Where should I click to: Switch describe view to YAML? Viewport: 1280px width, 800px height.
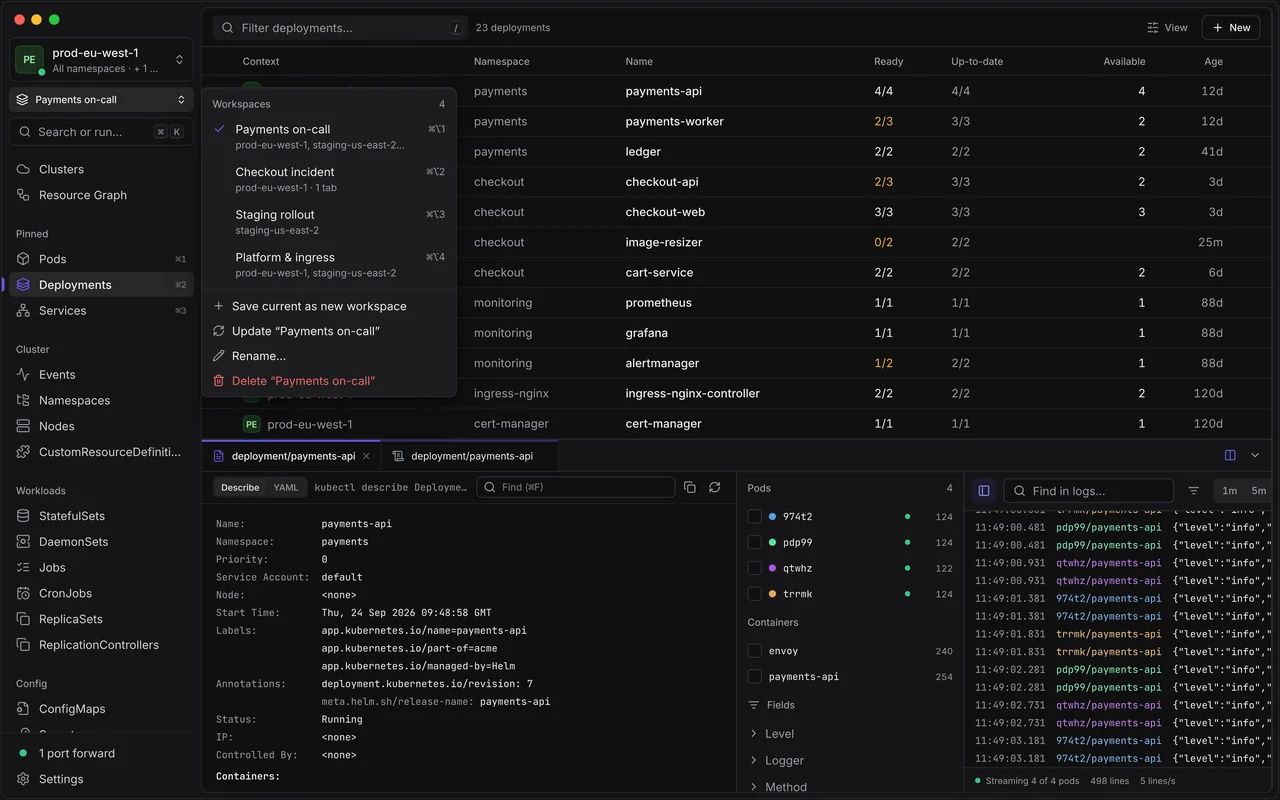(x=286, y=487)
